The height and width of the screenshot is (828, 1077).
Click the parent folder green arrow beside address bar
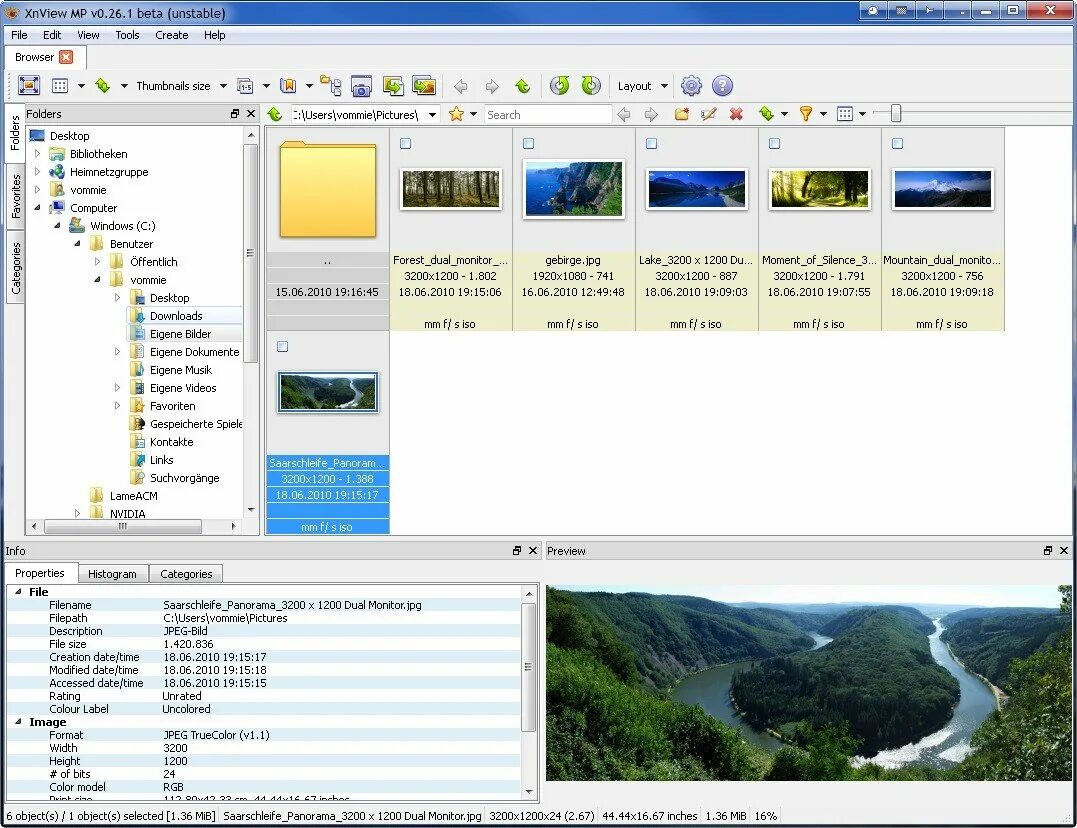[x=275, y=114]
